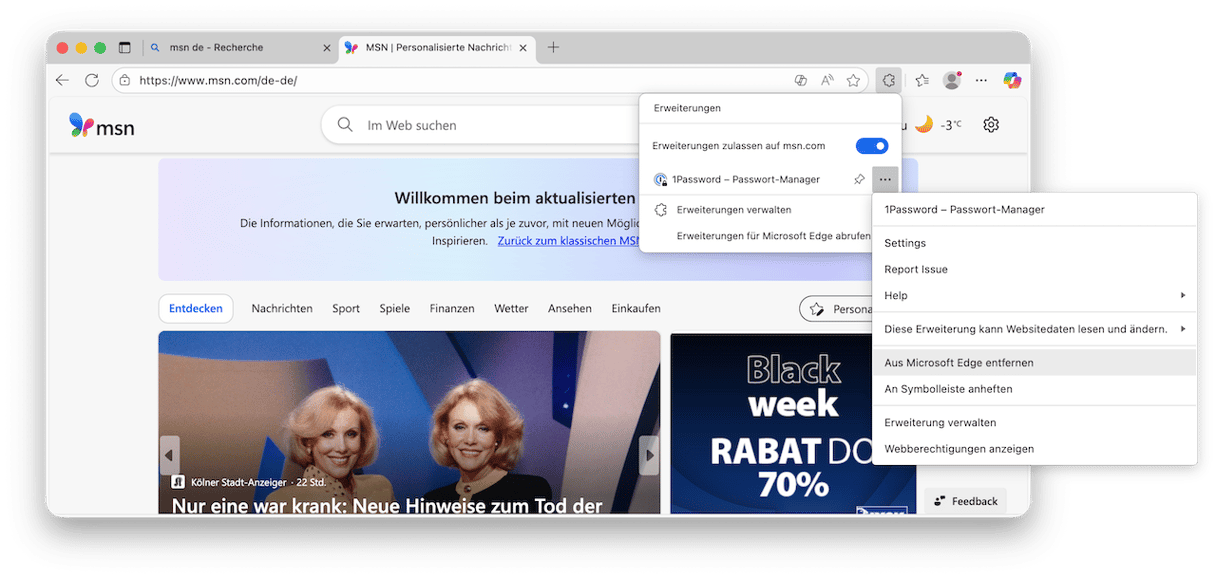Open 1Password more options three-dot button
The width and height of the screenshot is (1216, 578).
885,180
